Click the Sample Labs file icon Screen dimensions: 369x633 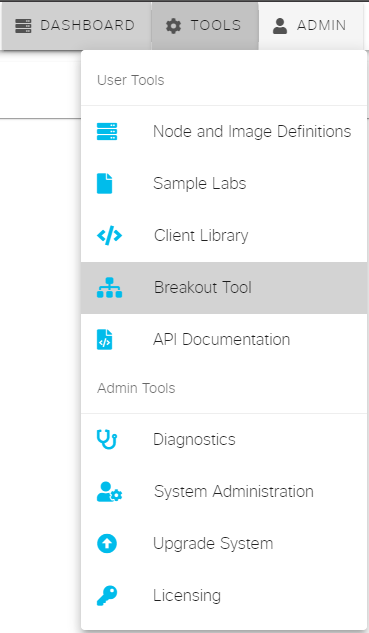click(105, 184)
